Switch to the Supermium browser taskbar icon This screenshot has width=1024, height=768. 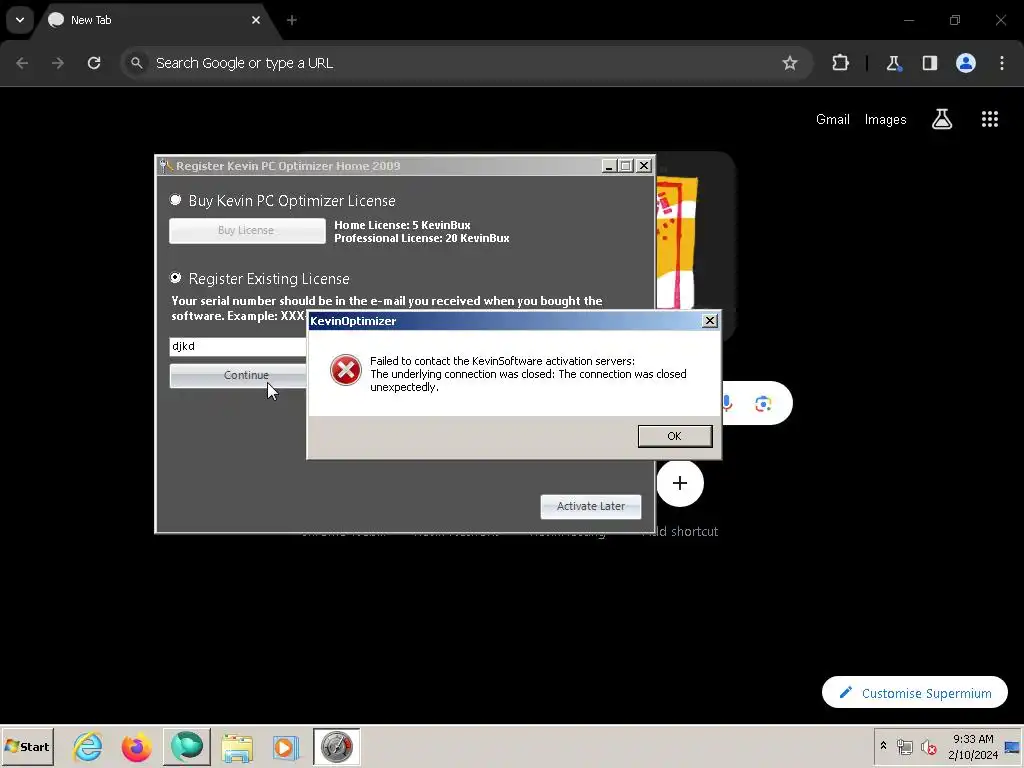[187, 746]
